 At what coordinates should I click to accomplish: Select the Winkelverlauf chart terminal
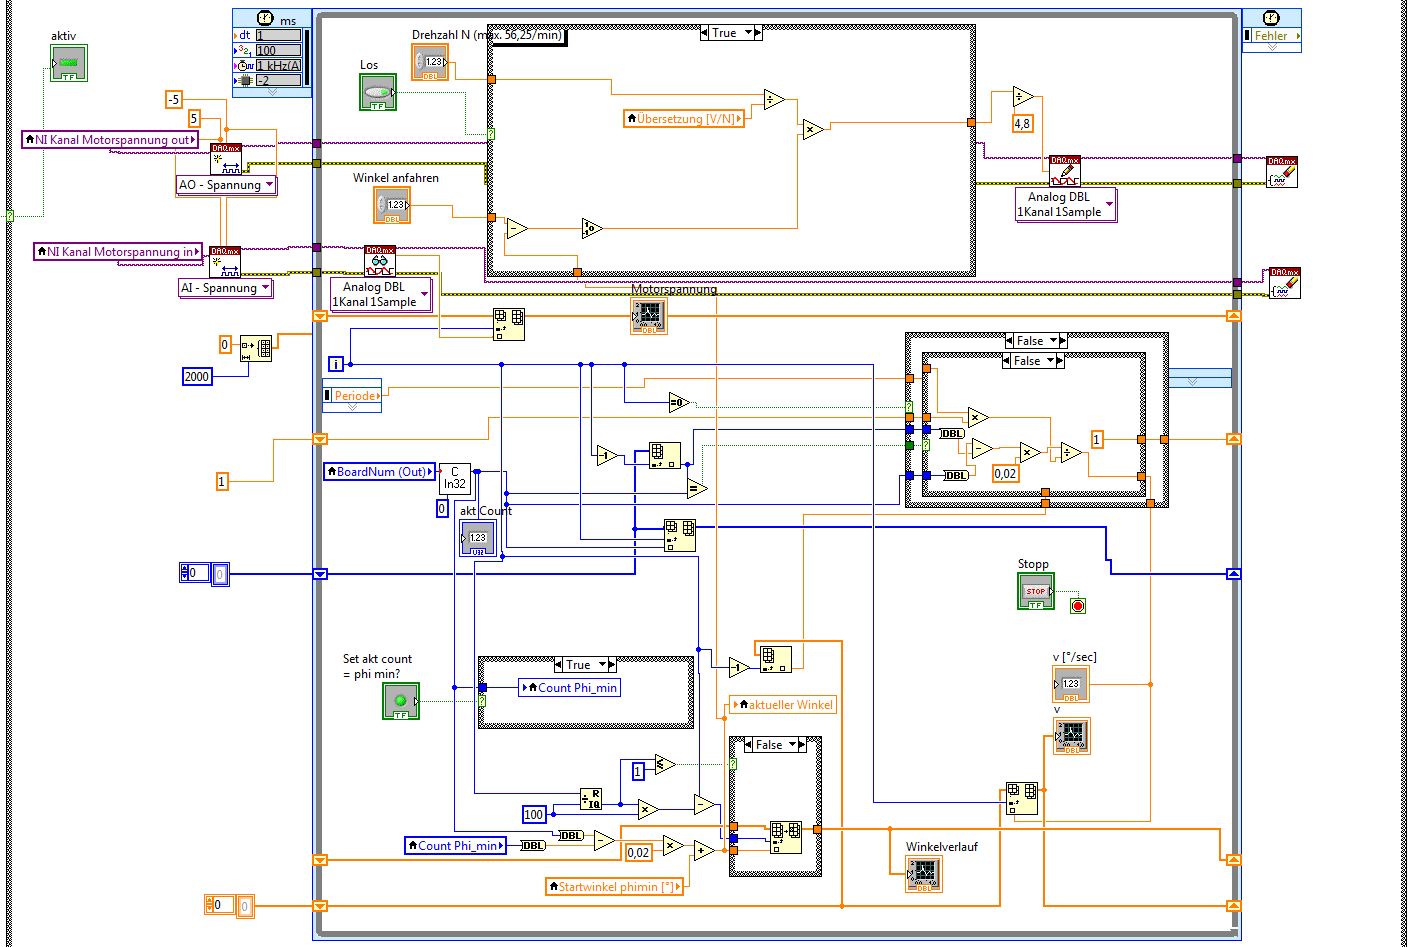pyautogui.click(x=924, y=874)
